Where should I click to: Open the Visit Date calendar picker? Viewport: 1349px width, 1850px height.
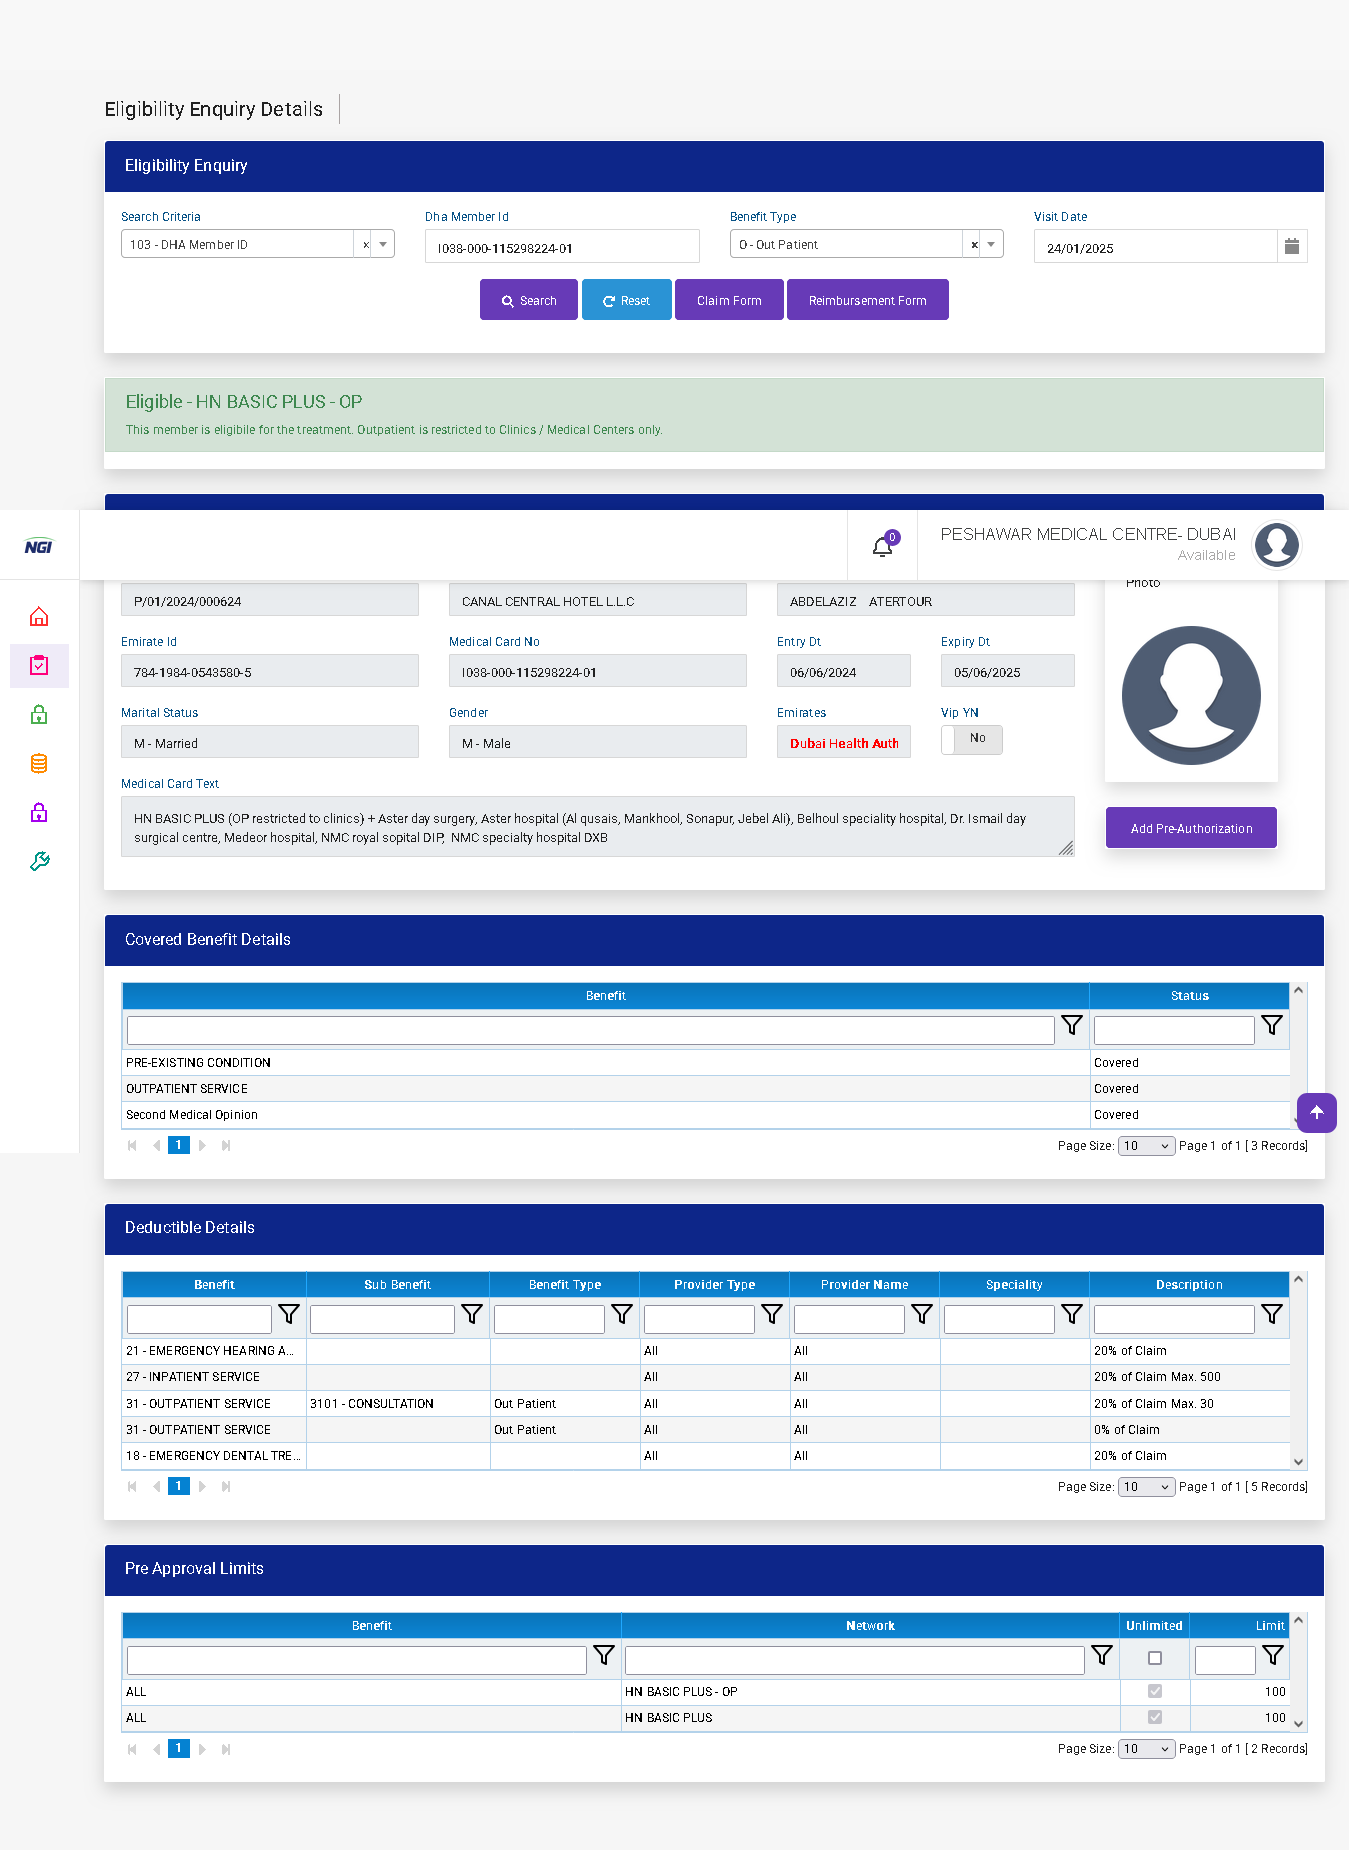[x=1291, y=247]
